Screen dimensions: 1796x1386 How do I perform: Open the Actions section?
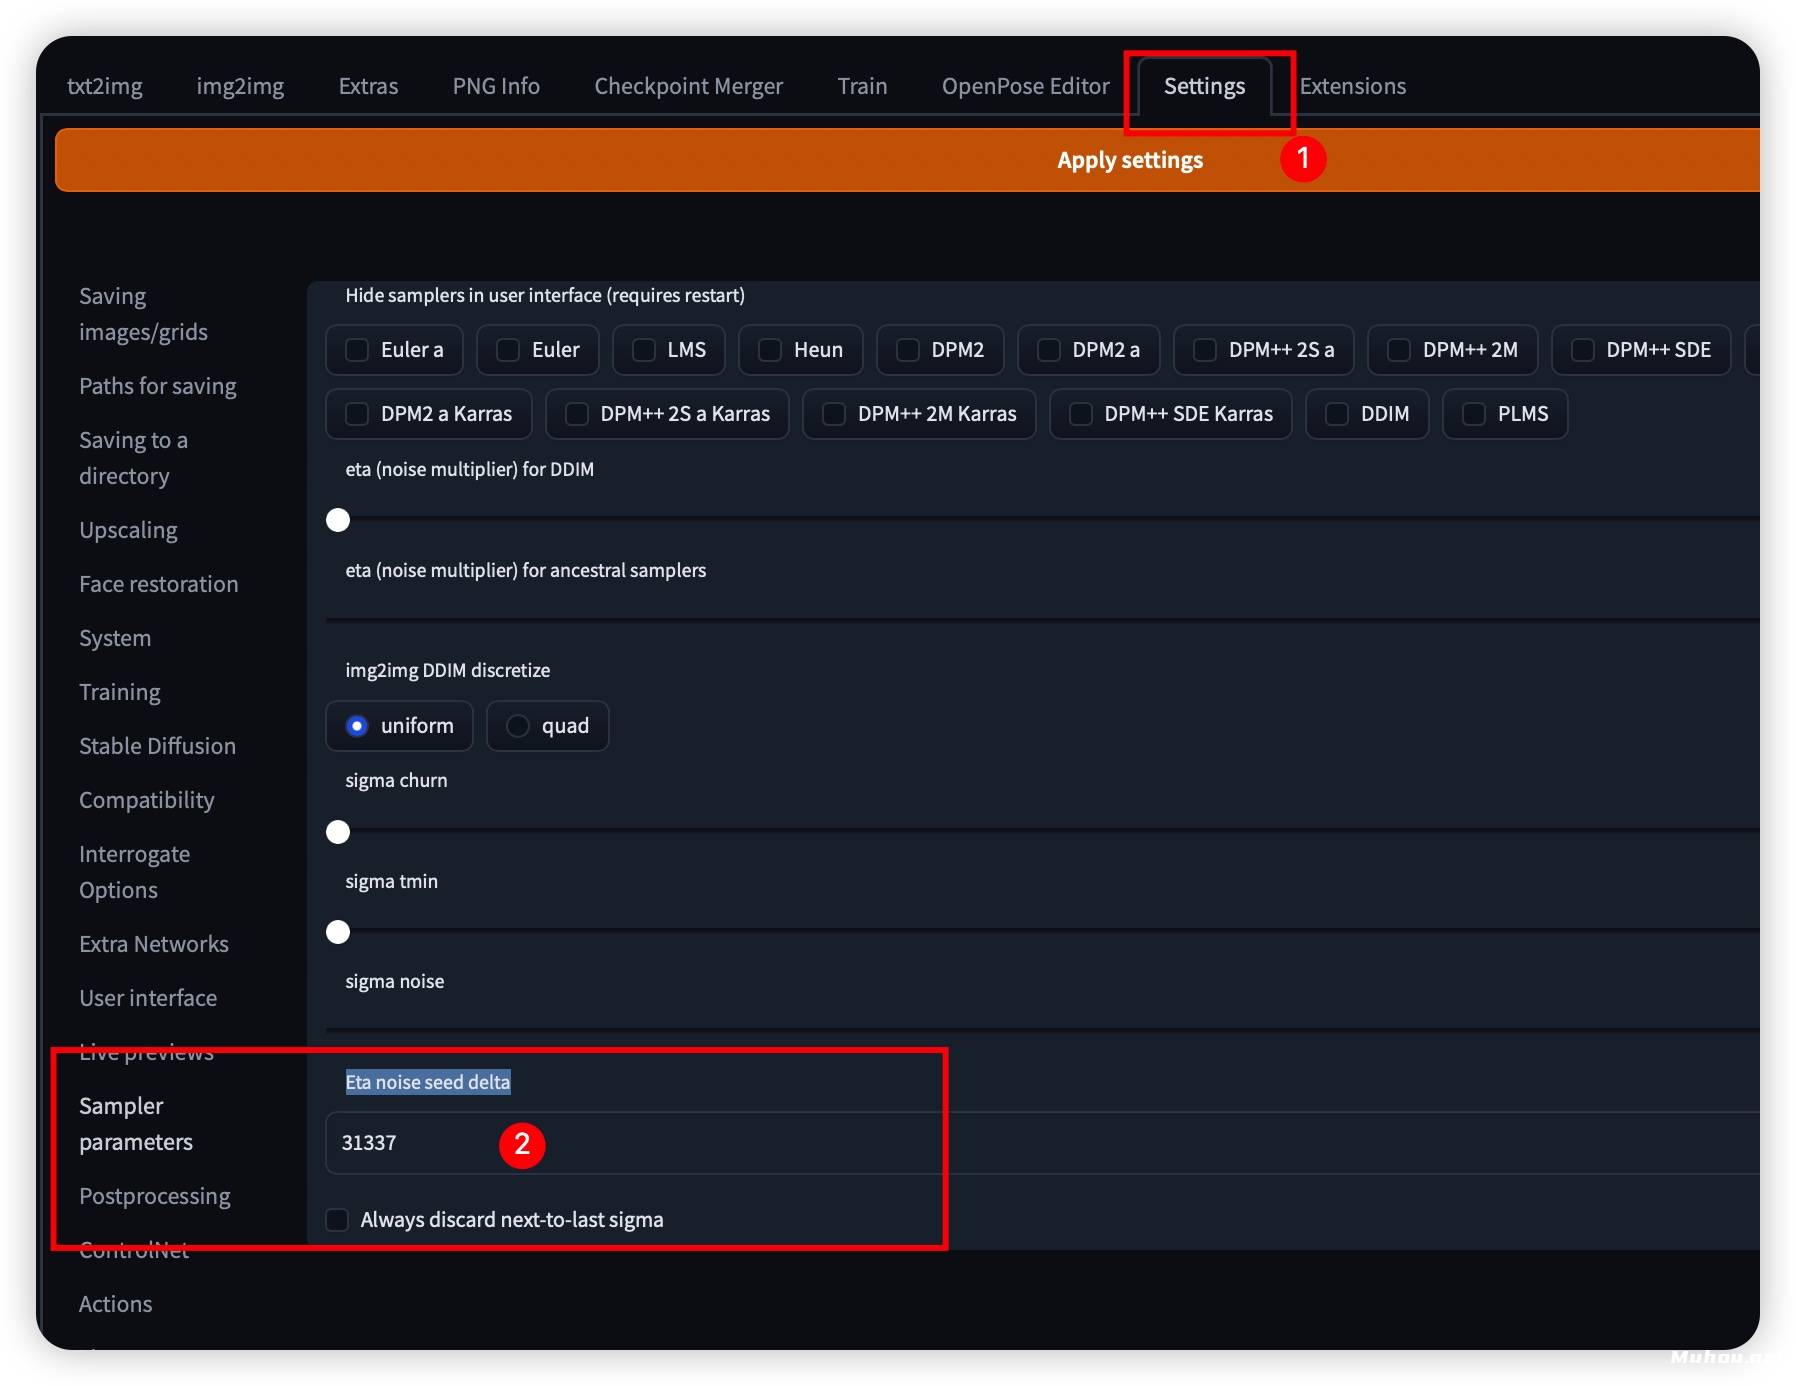point(115,1304)
